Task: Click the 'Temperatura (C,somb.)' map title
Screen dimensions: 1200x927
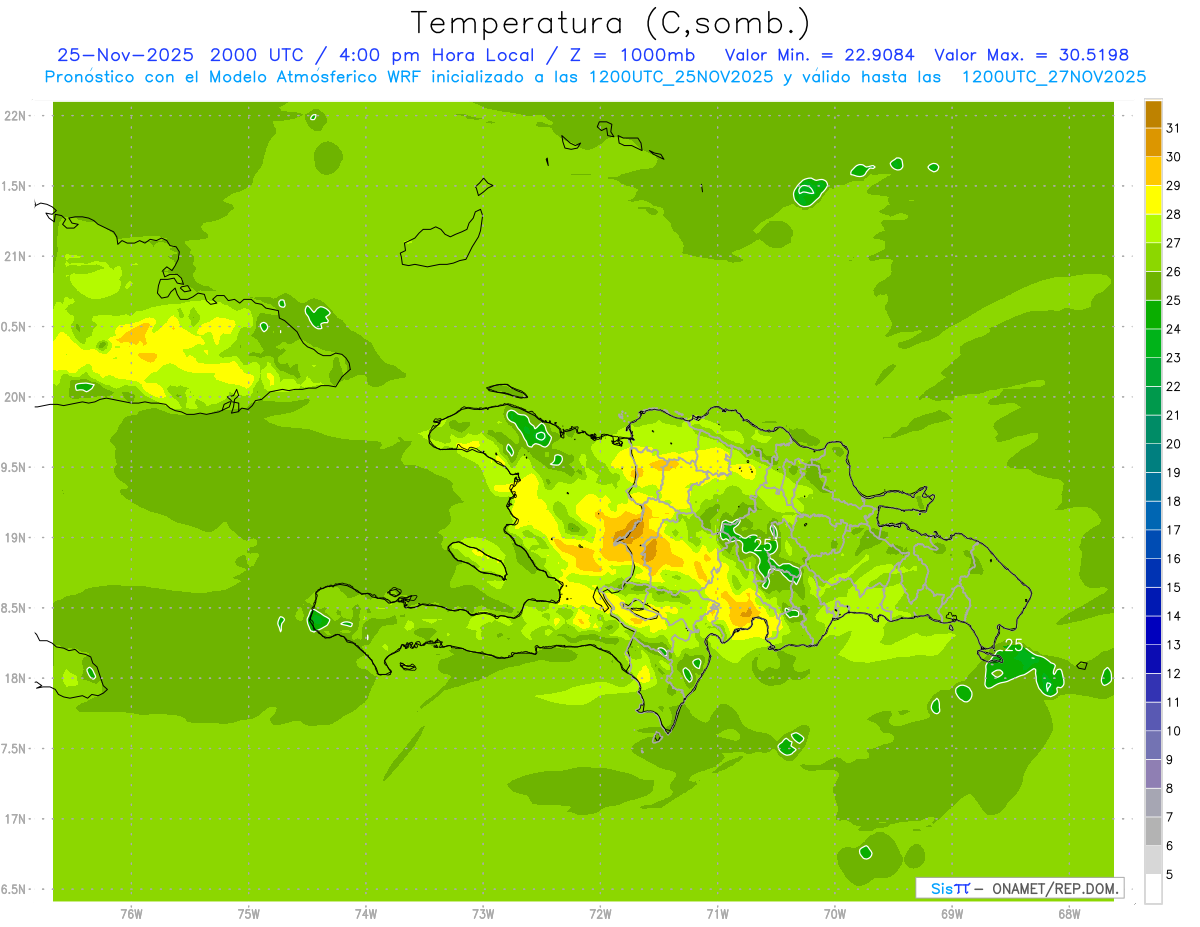Action: pyautogui.click(x=611, y=23)
